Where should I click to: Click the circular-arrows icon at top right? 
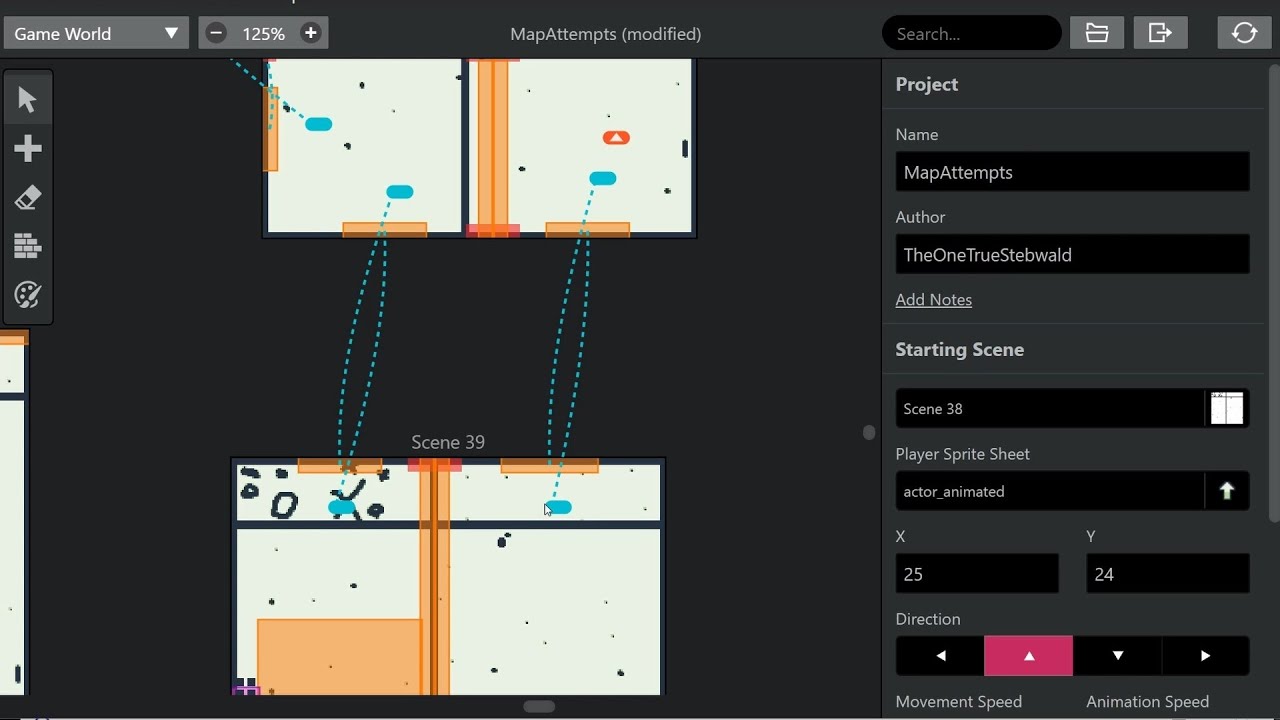coord(1244,33)
